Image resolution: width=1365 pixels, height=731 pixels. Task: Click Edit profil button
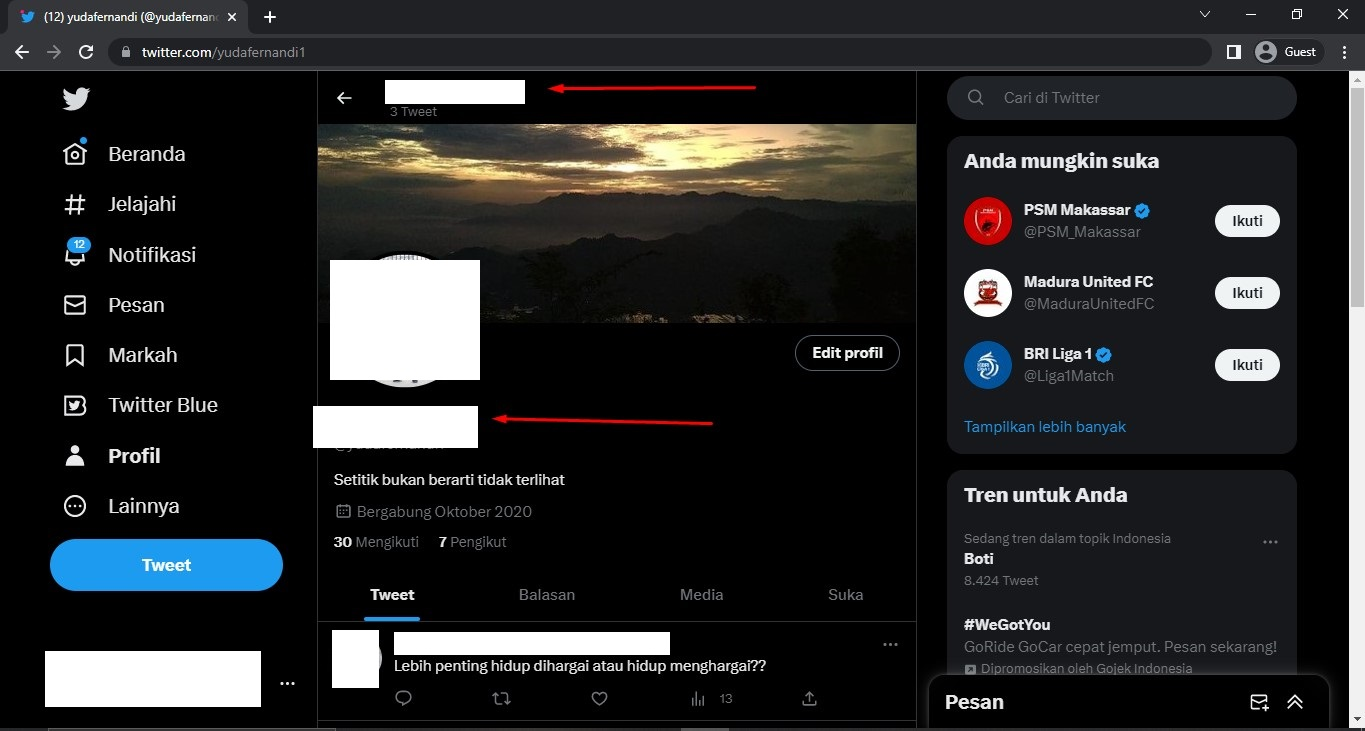[x=847, y=353]
